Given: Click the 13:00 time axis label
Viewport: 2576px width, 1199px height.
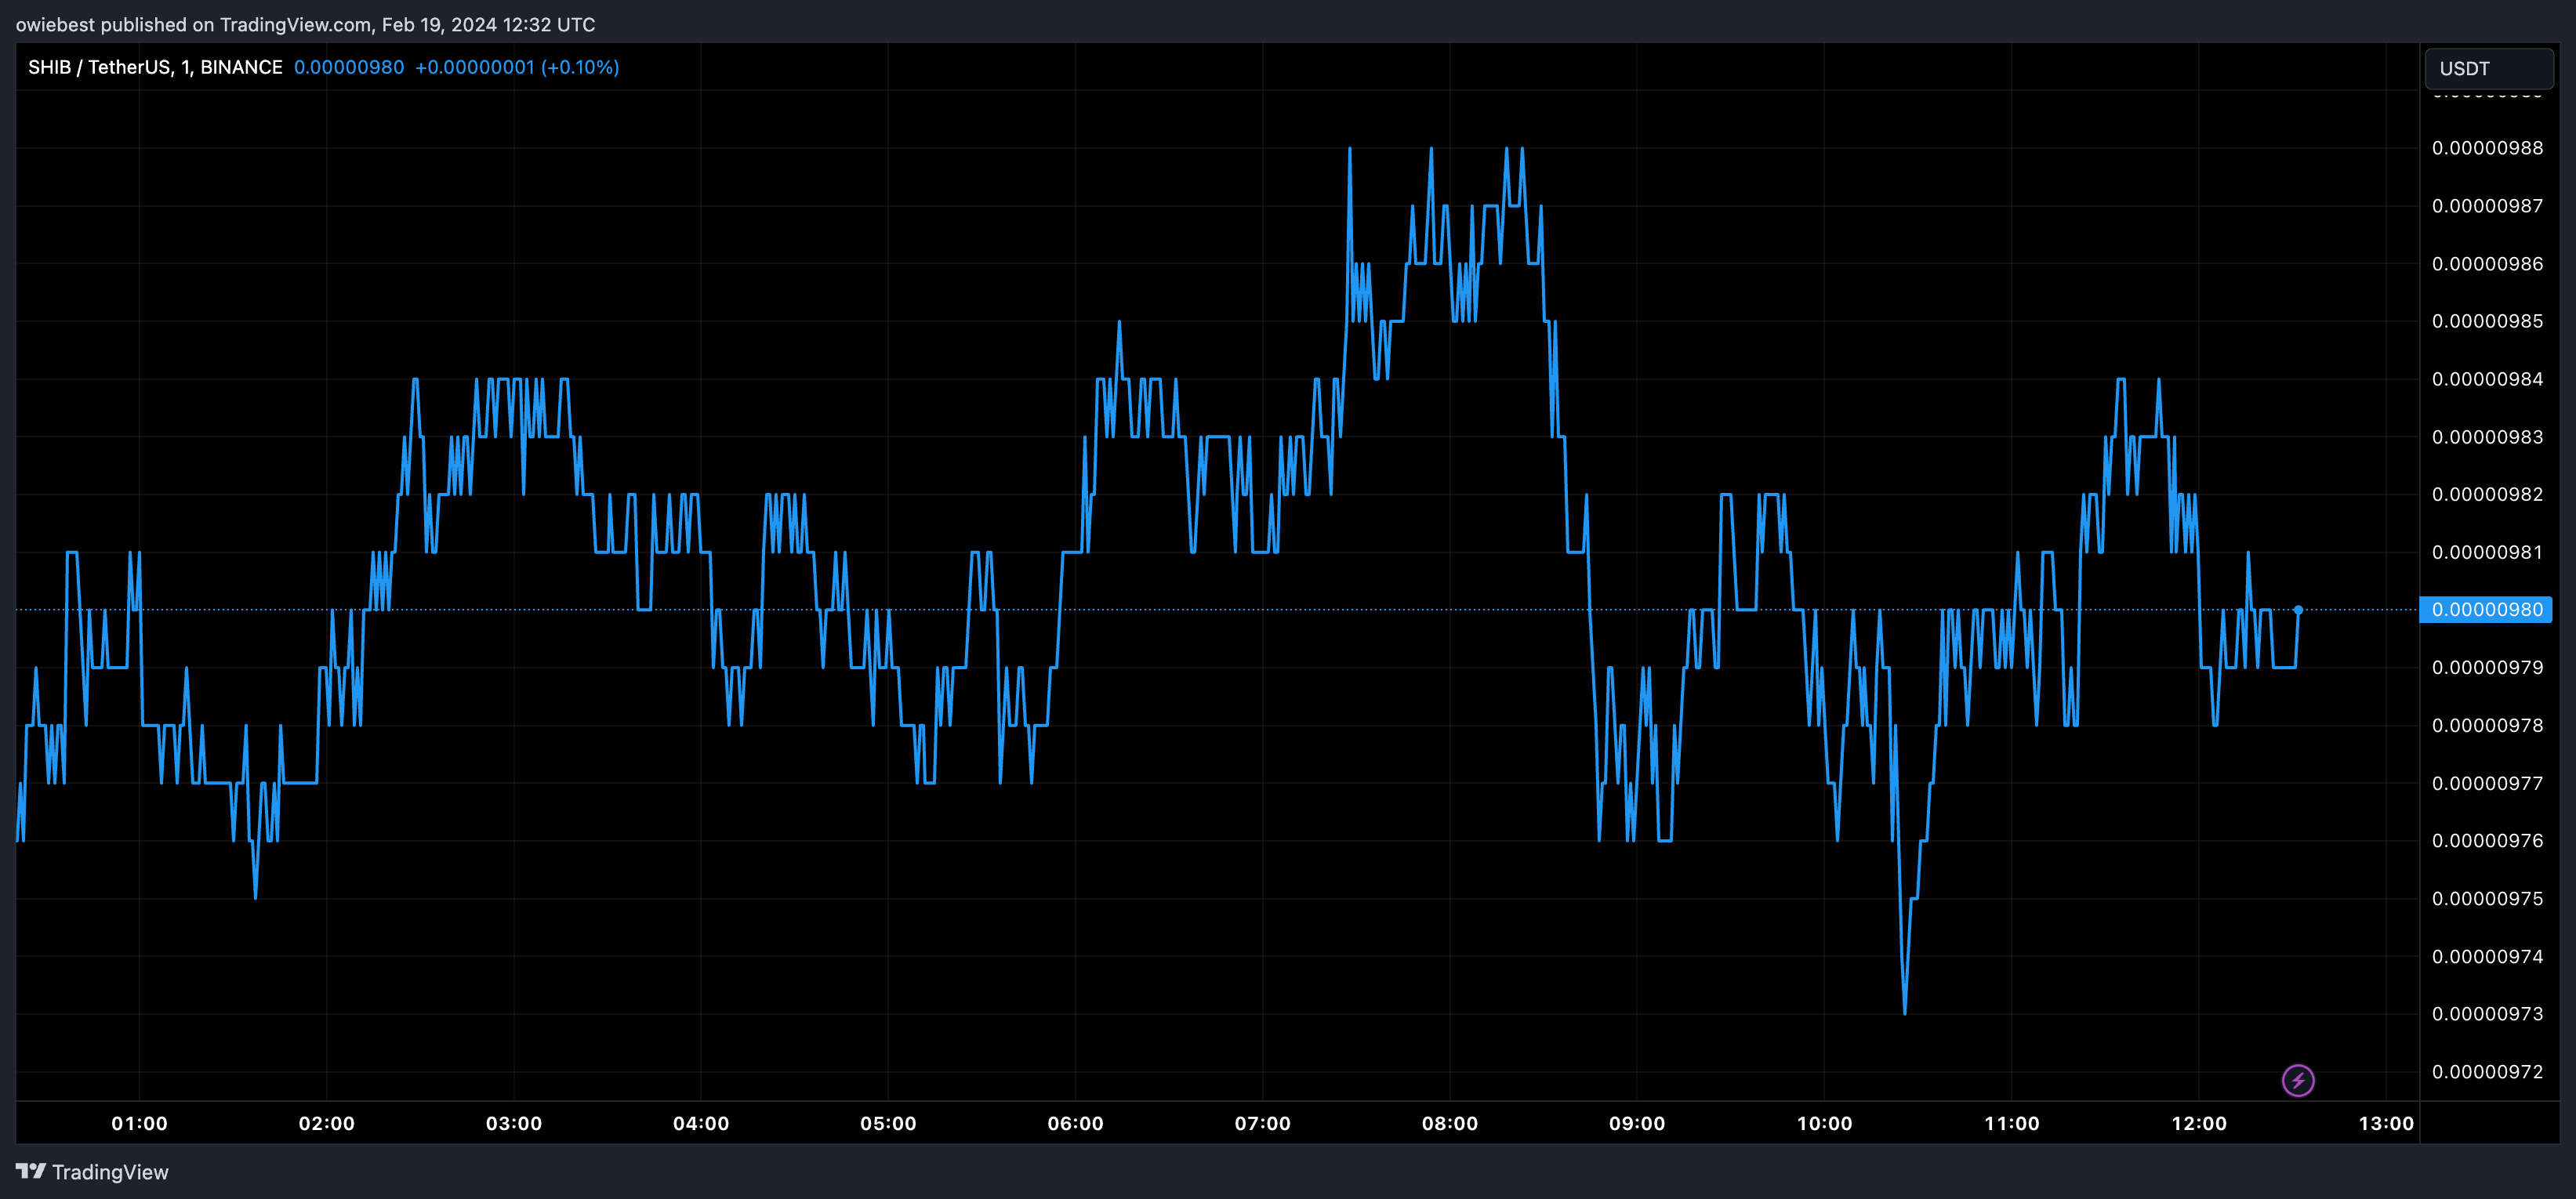Looking at the screenshot, I should click(x=2385, y=1123).
